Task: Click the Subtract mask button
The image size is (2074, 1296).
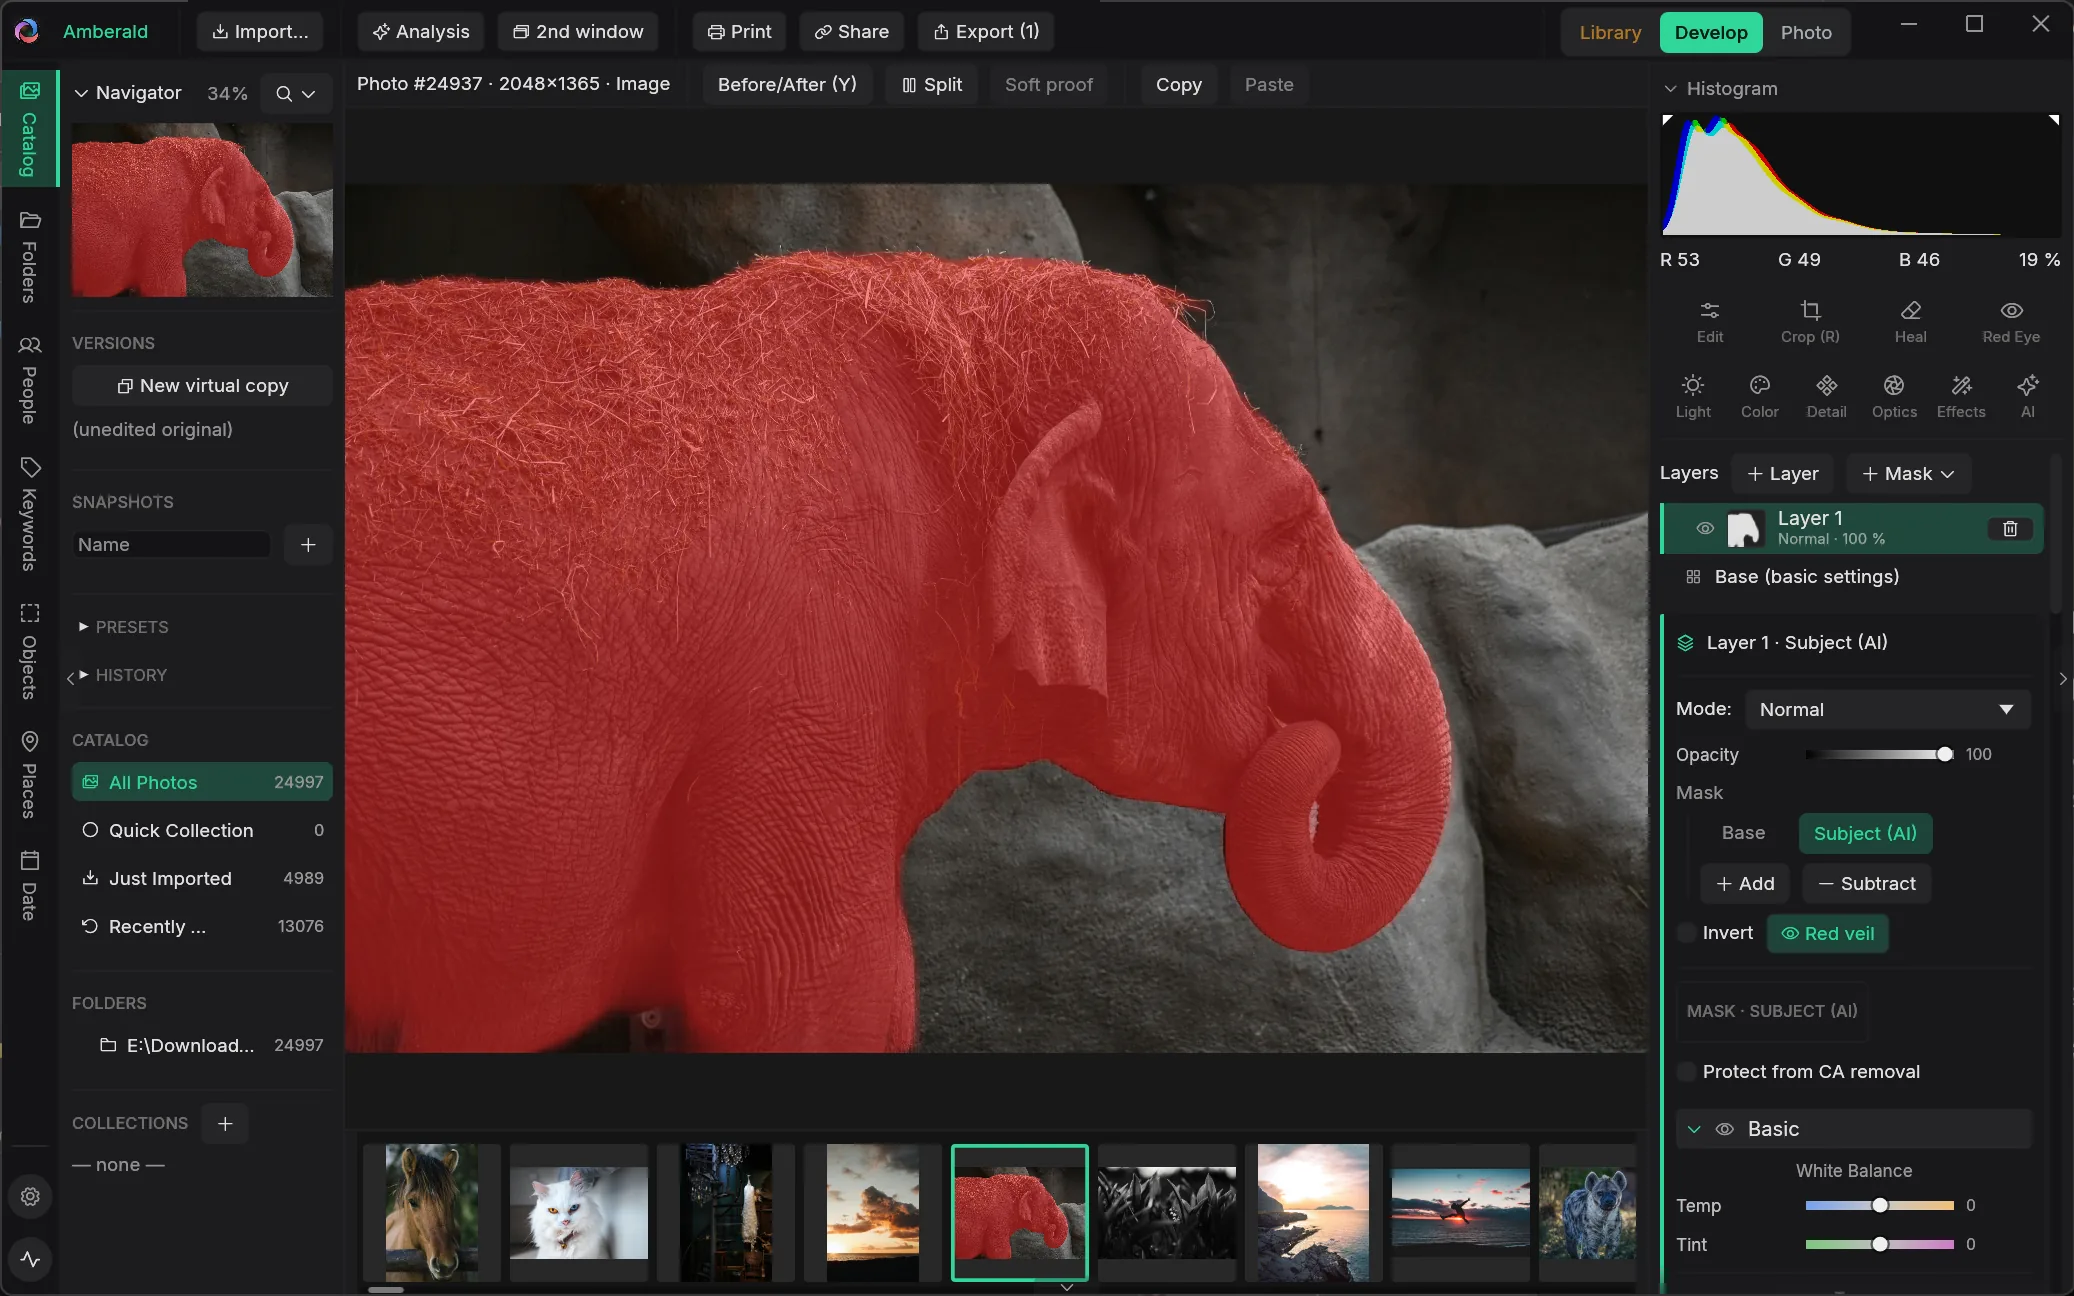Action: click(1867, 884)
